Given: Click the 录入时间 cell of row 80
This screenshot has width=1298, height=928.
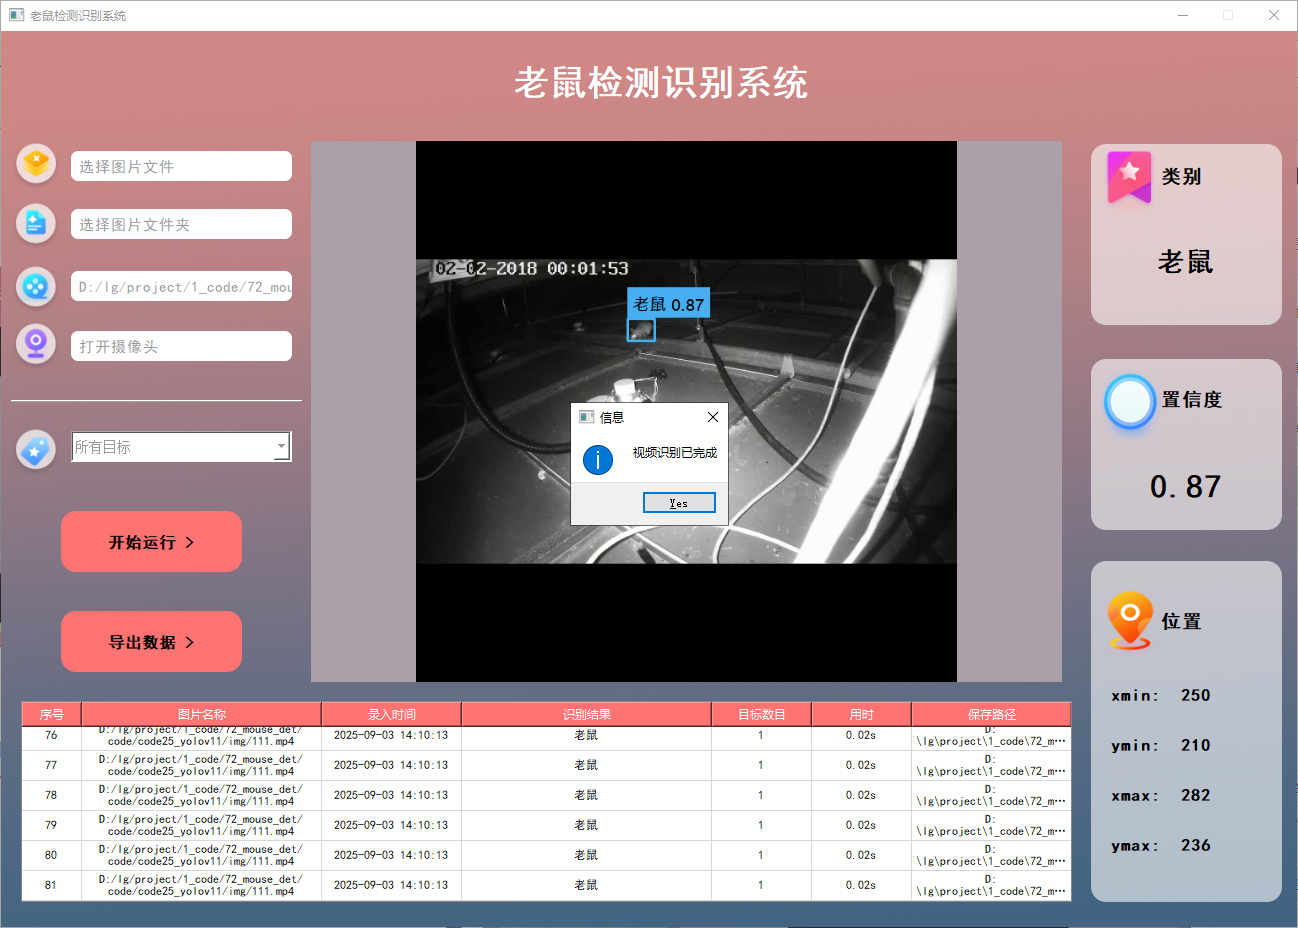Looking at the screenshot, I should [x=391, y=855].
